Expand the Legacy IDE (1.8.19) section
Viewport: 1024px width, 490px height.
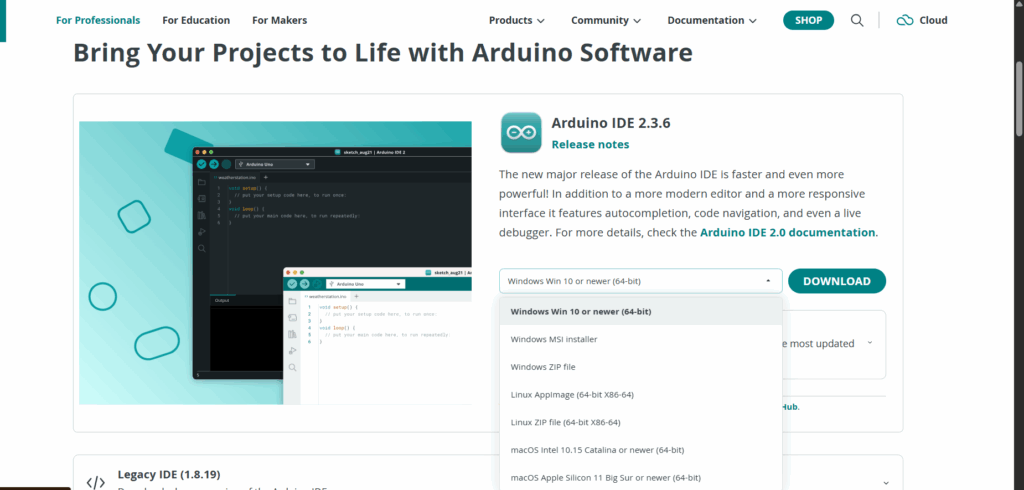click(885, 482)
